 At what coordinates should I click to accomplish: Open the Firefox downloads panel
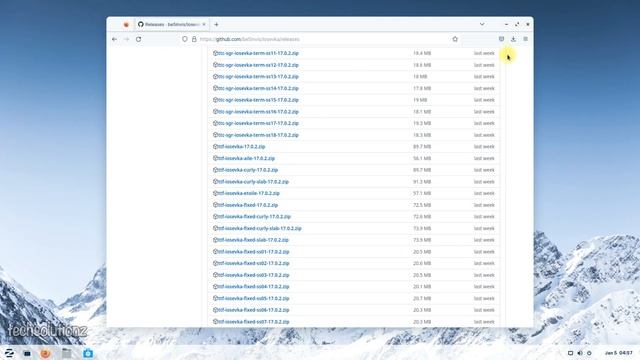tap(513, 39)
